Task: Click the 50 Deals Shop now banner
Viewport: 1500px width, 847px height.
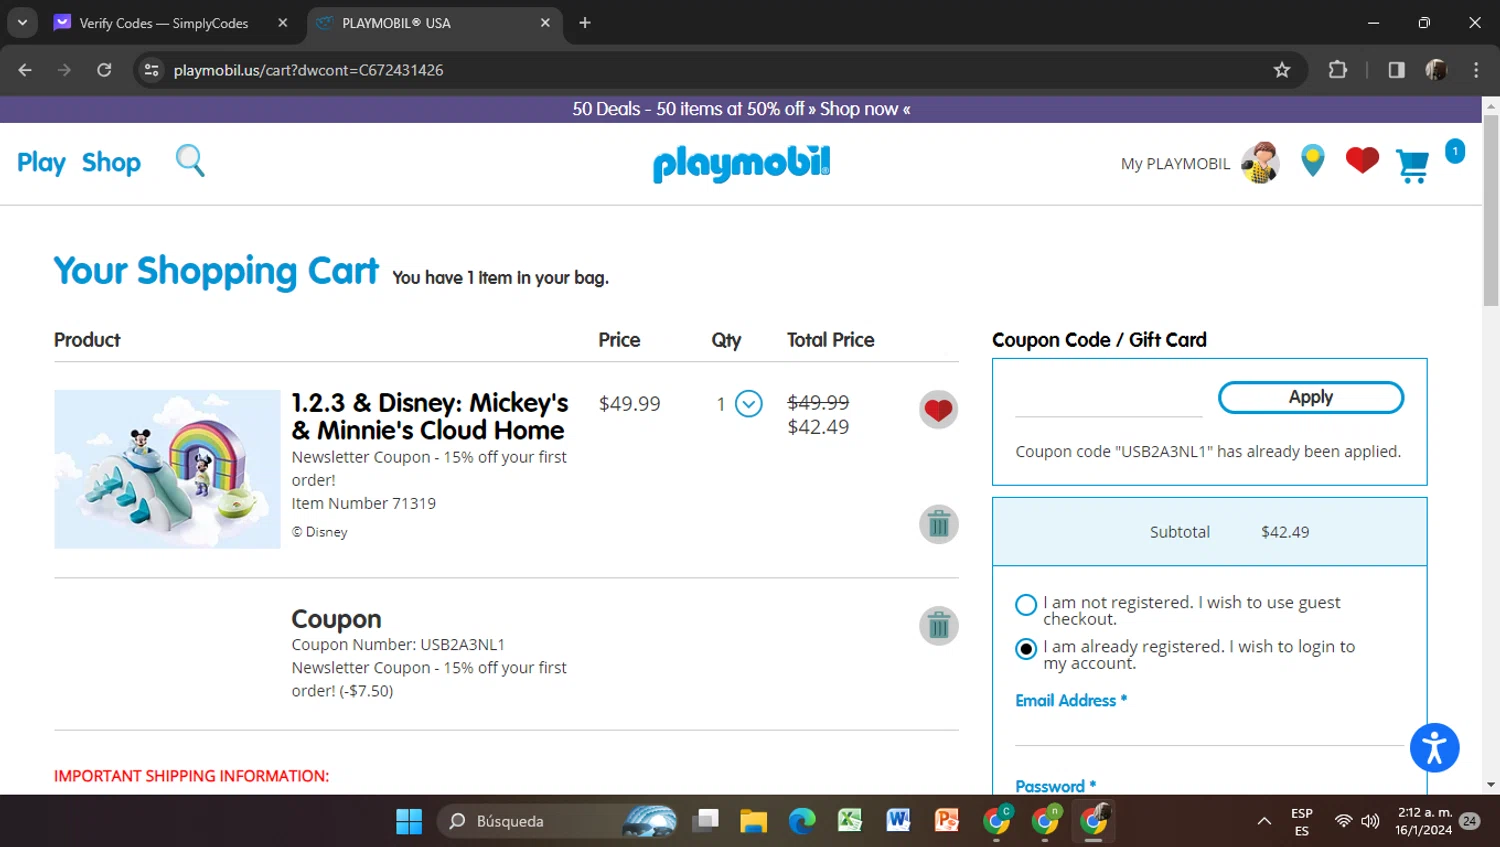Action: pos(741,109)
